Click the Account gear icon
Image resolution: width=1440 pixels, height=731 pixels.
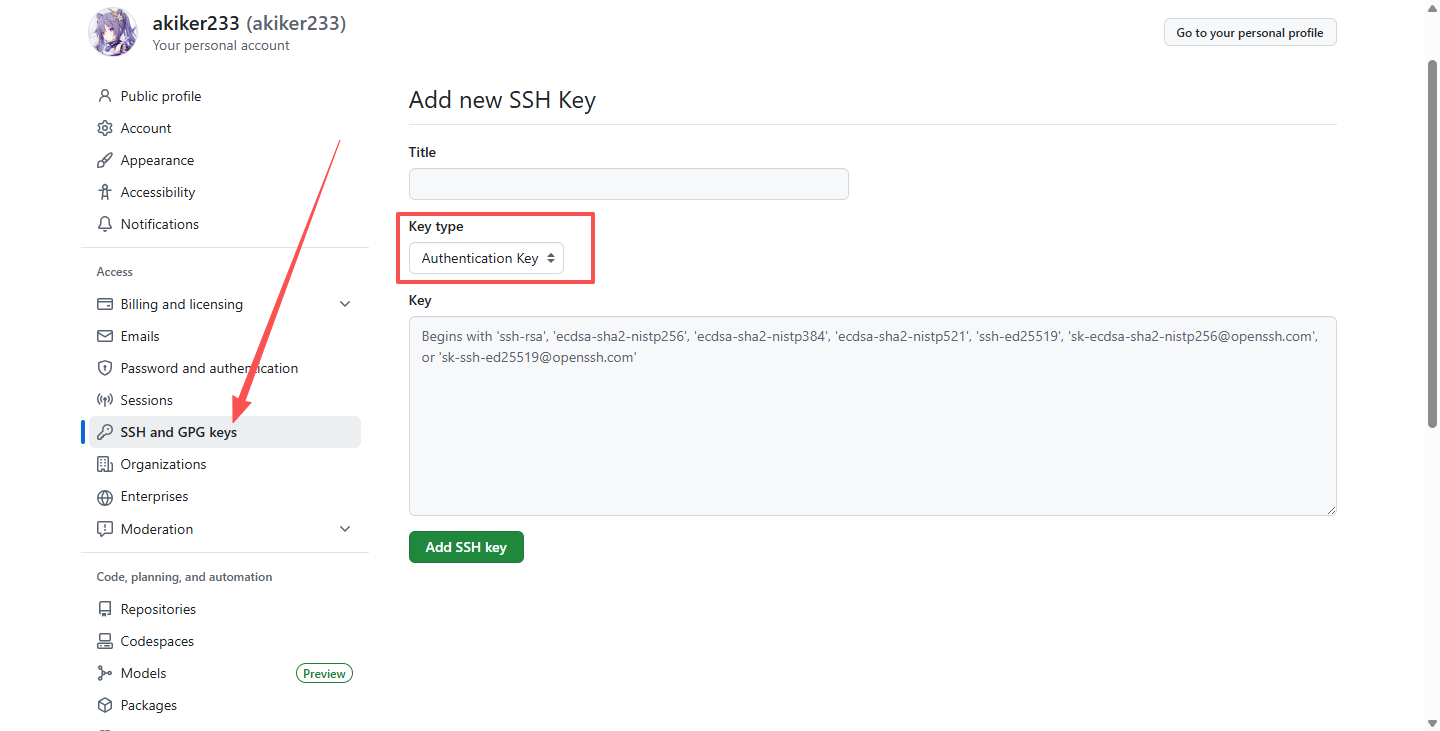(104, 128)
